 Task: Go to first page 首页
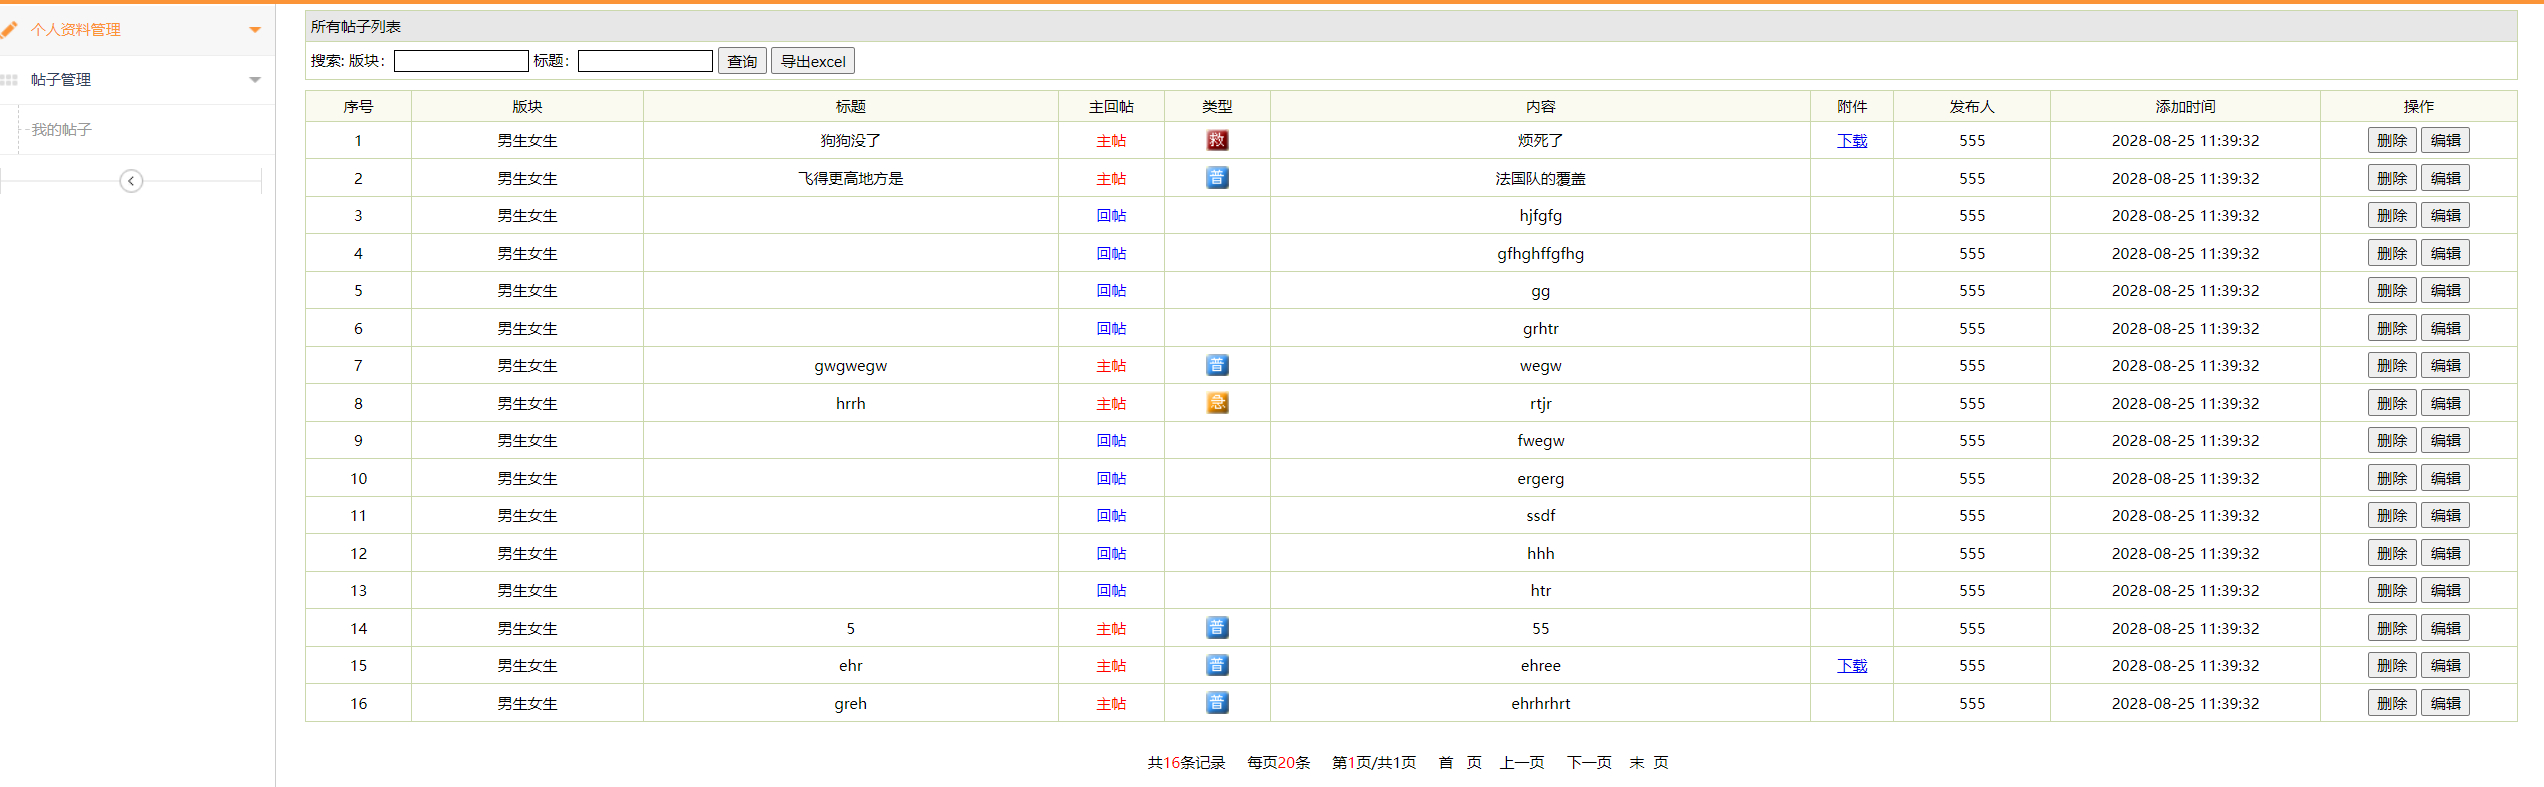point(1460,763)
